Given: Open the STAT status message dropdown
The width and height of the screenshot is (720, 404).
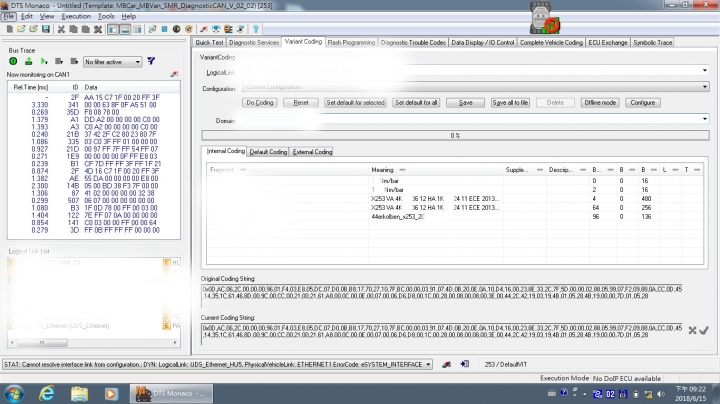Looking at the screenshot, I should [428, 365].
